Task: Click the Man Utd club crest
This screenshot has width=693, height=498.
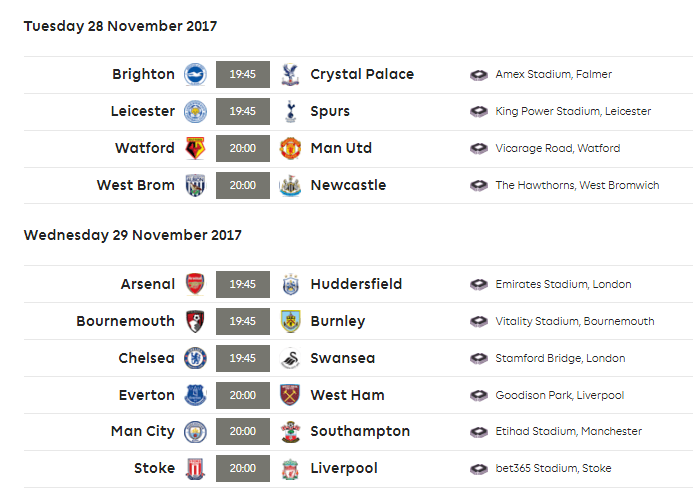Action: pyautogui.click(x=290, y=148)
